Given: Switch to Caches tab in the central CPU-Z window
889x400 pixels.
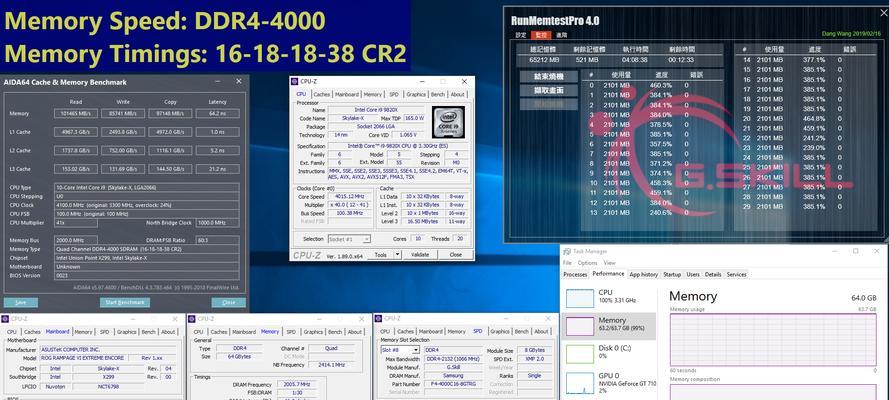Looking at the screenshot, I should [x=321, y=94].
